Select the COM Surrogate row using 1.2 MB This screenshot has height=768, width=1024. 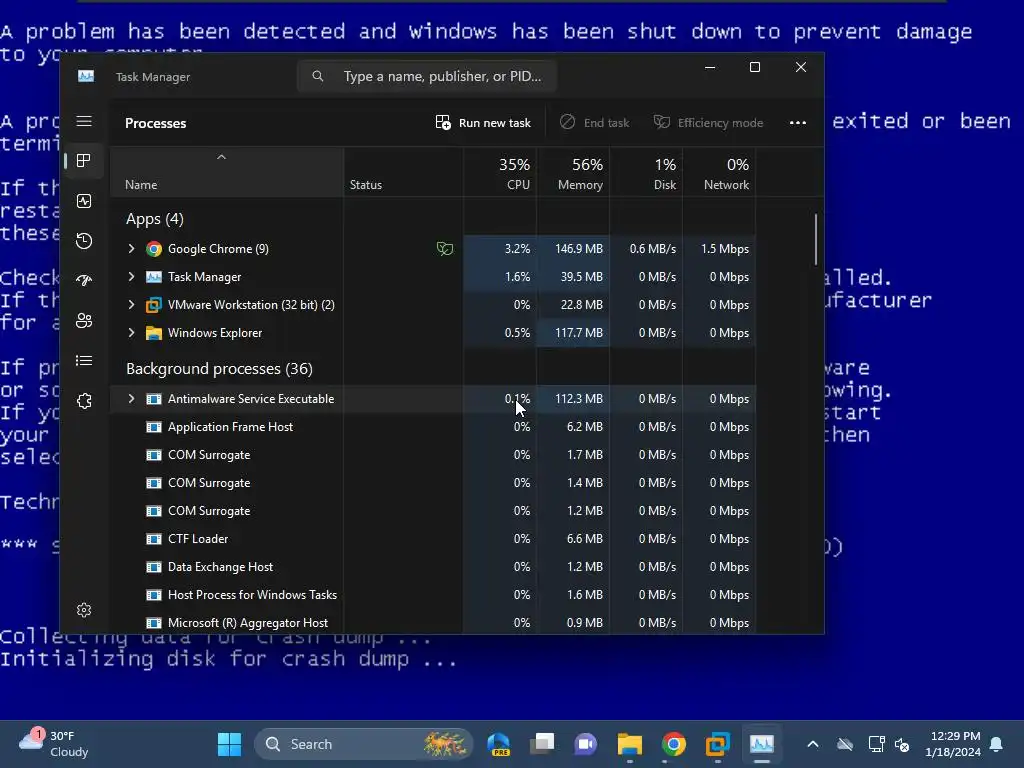(x=432, y=511)
